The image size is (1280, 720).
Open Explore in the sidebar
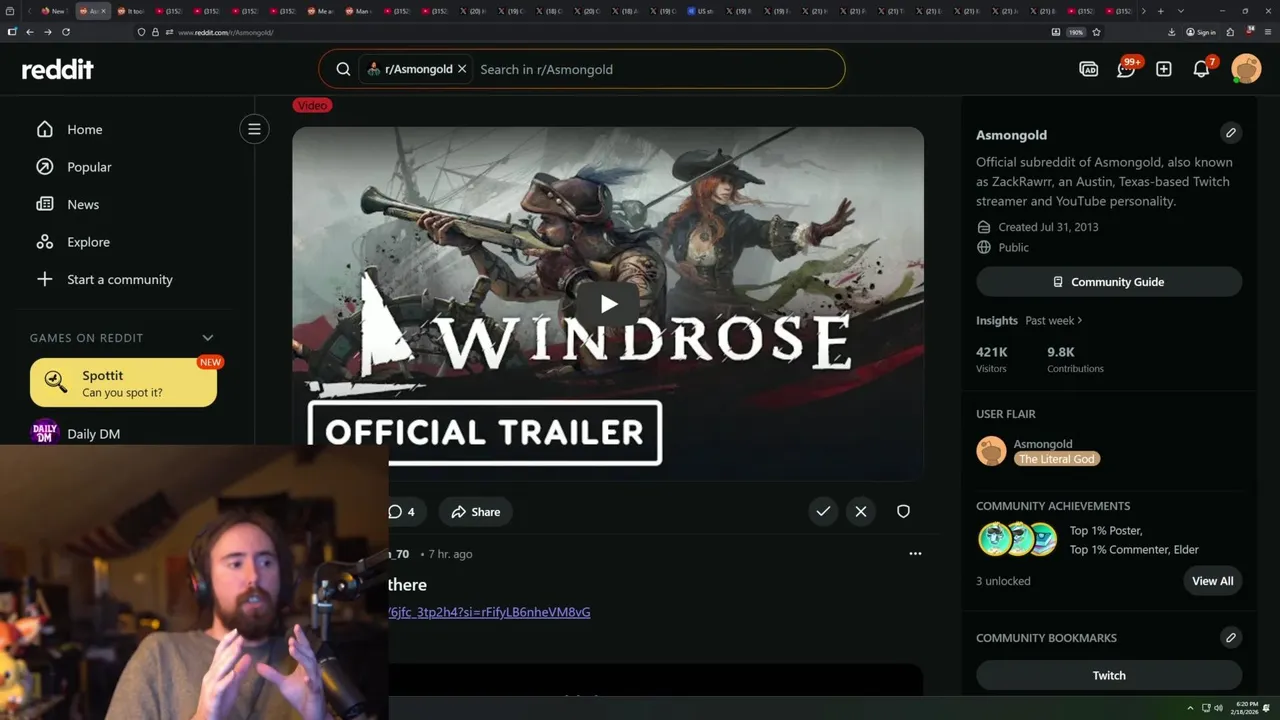88,242
